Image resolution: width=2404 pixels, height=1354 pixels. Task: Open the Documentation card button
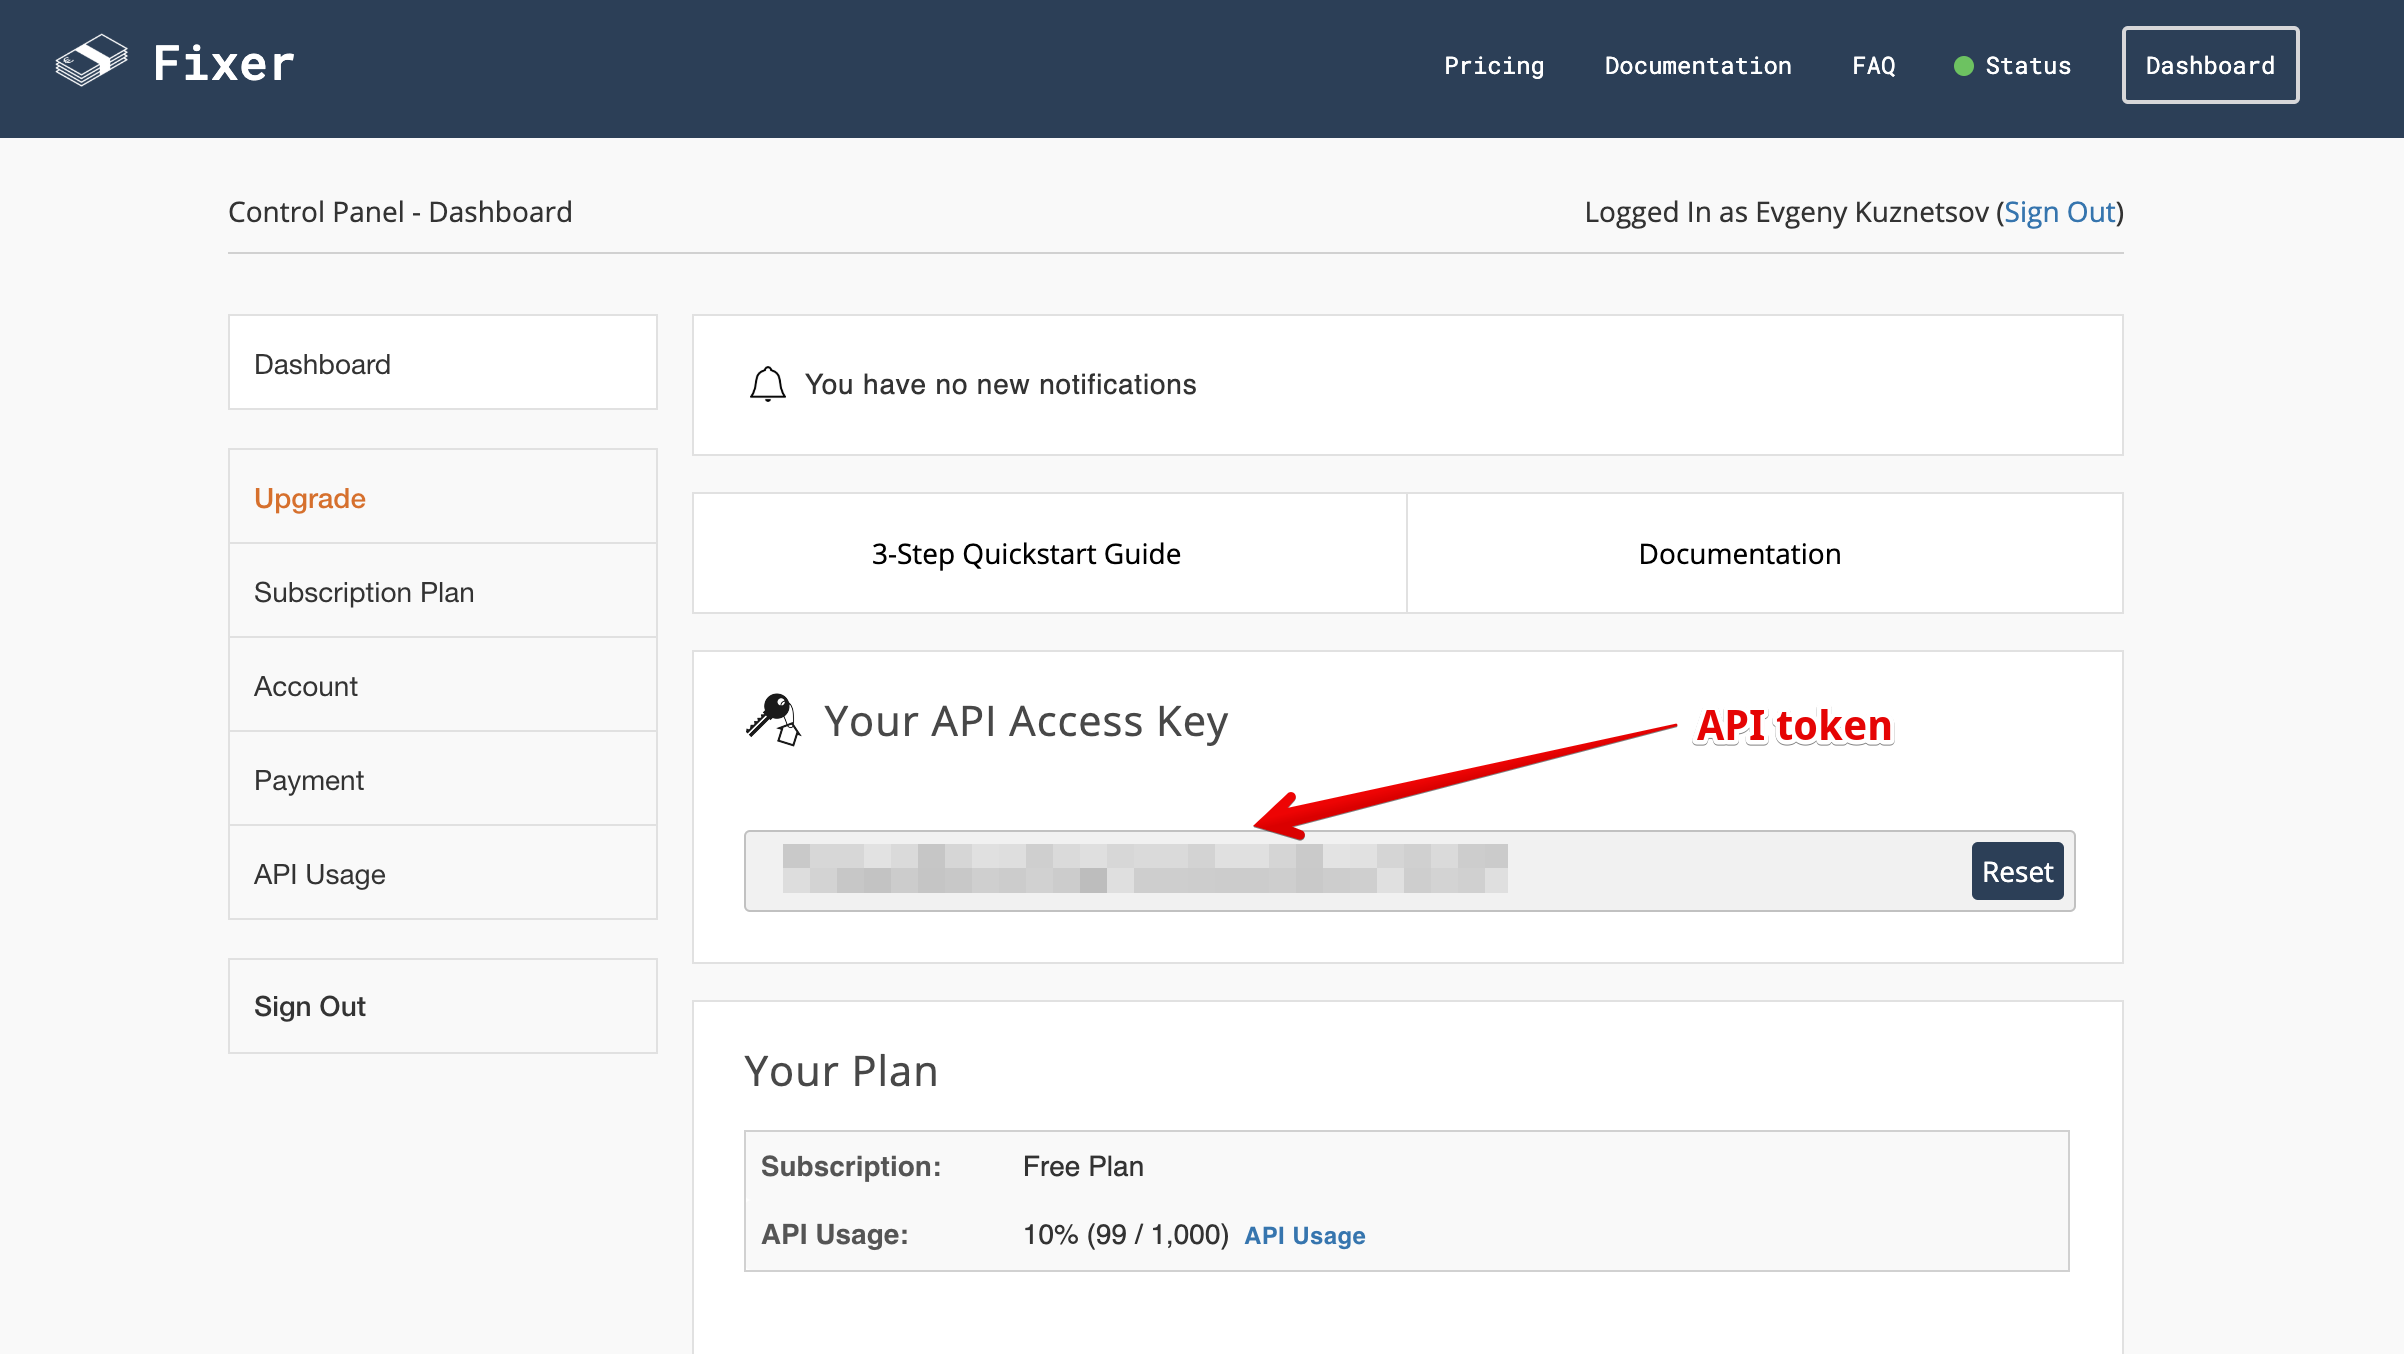[1765, 553]
